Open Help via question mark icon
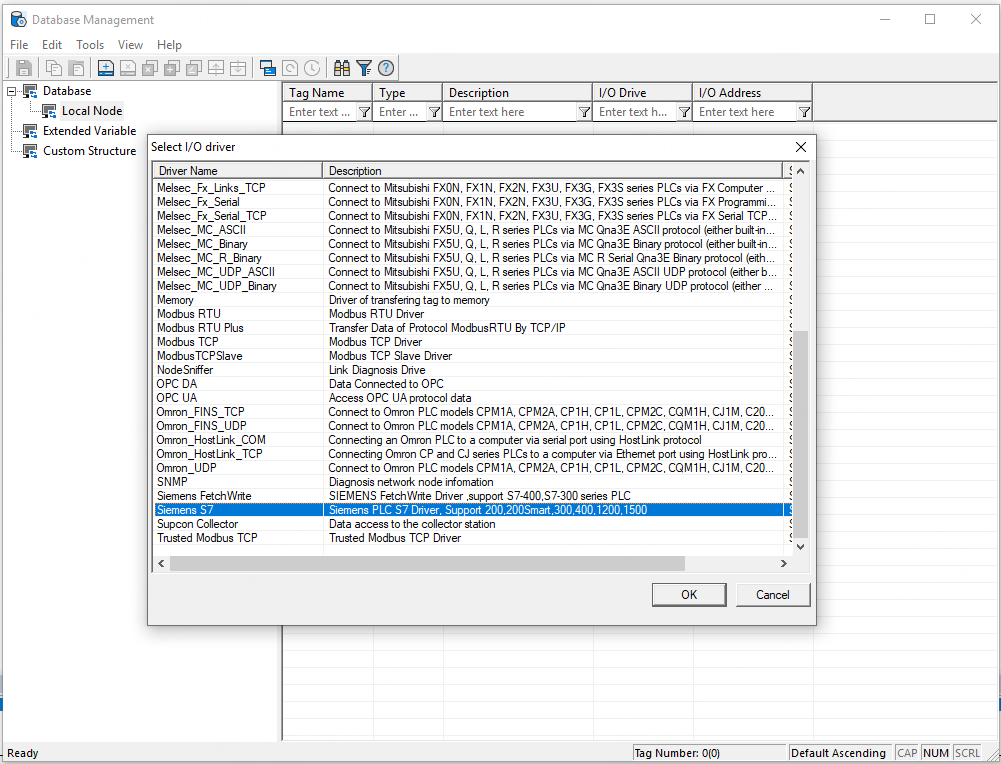Screen dimensions: 1001x764 (386, 68)
